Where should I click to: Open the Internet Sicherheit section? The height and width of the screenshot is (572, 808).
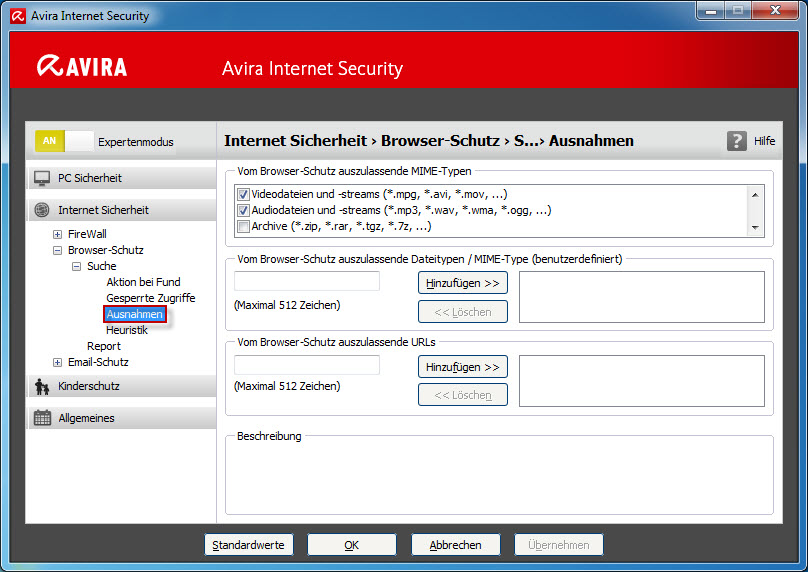tap(122, 210)
